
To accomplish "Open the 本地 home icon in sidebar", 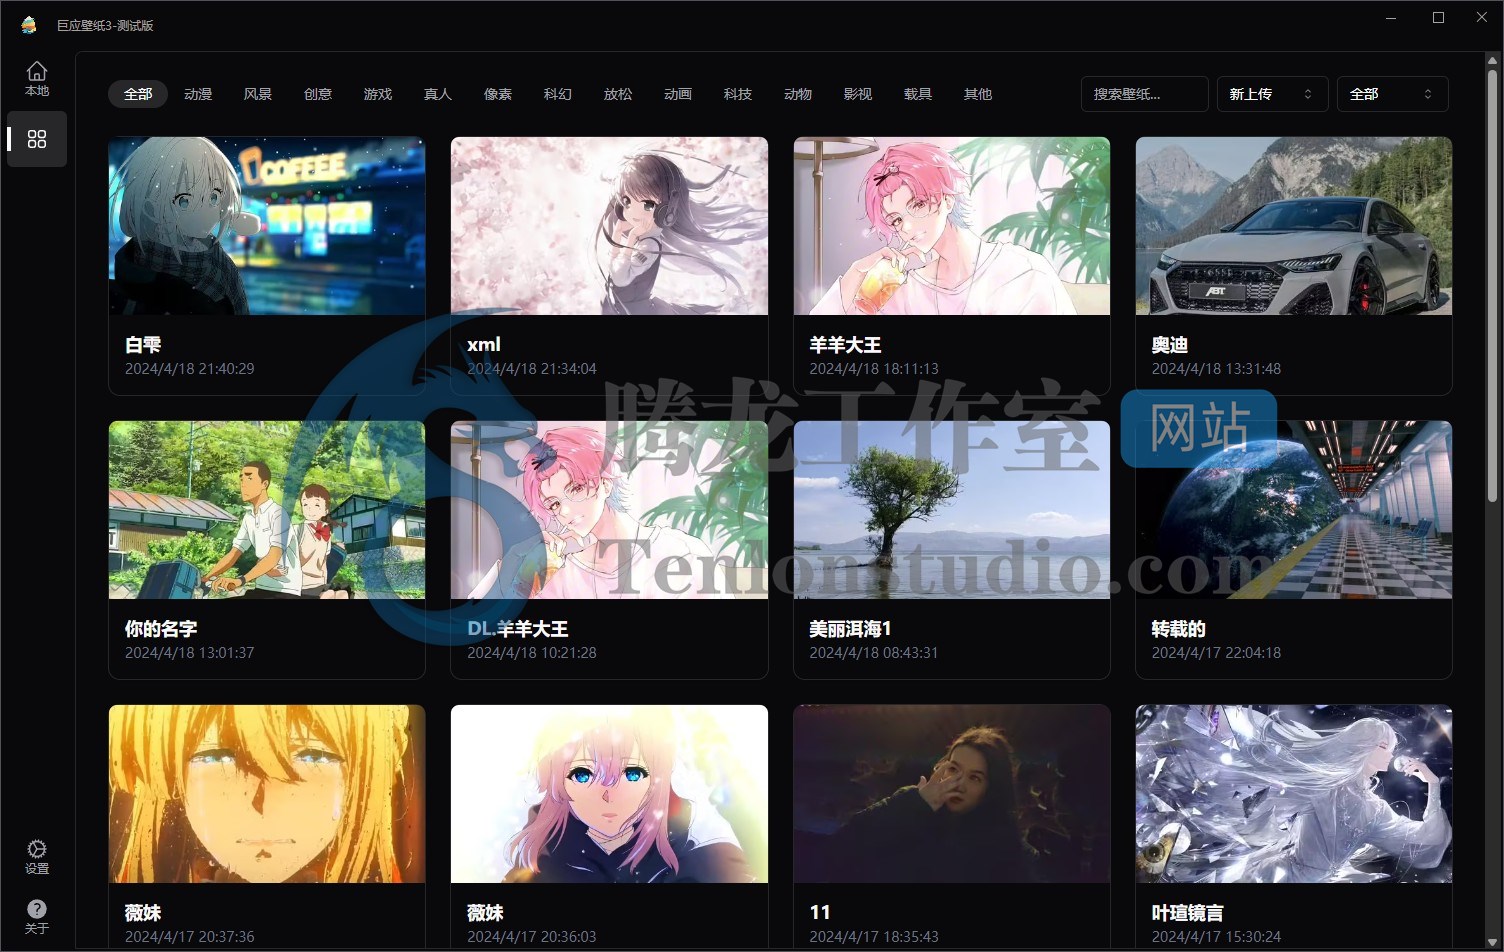I will 37,78.
